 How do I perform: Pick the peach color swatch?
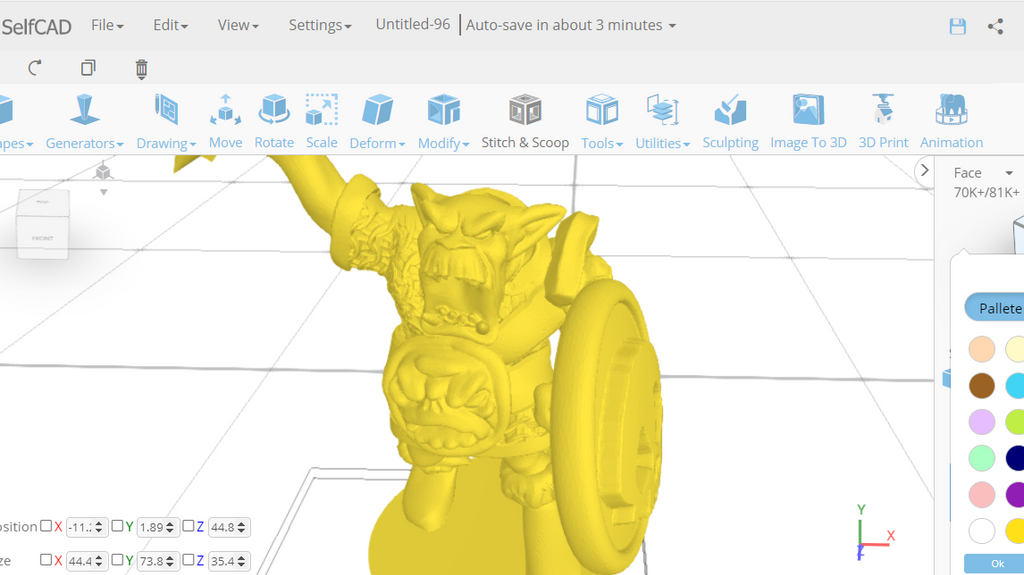click(x=982, y=349)
